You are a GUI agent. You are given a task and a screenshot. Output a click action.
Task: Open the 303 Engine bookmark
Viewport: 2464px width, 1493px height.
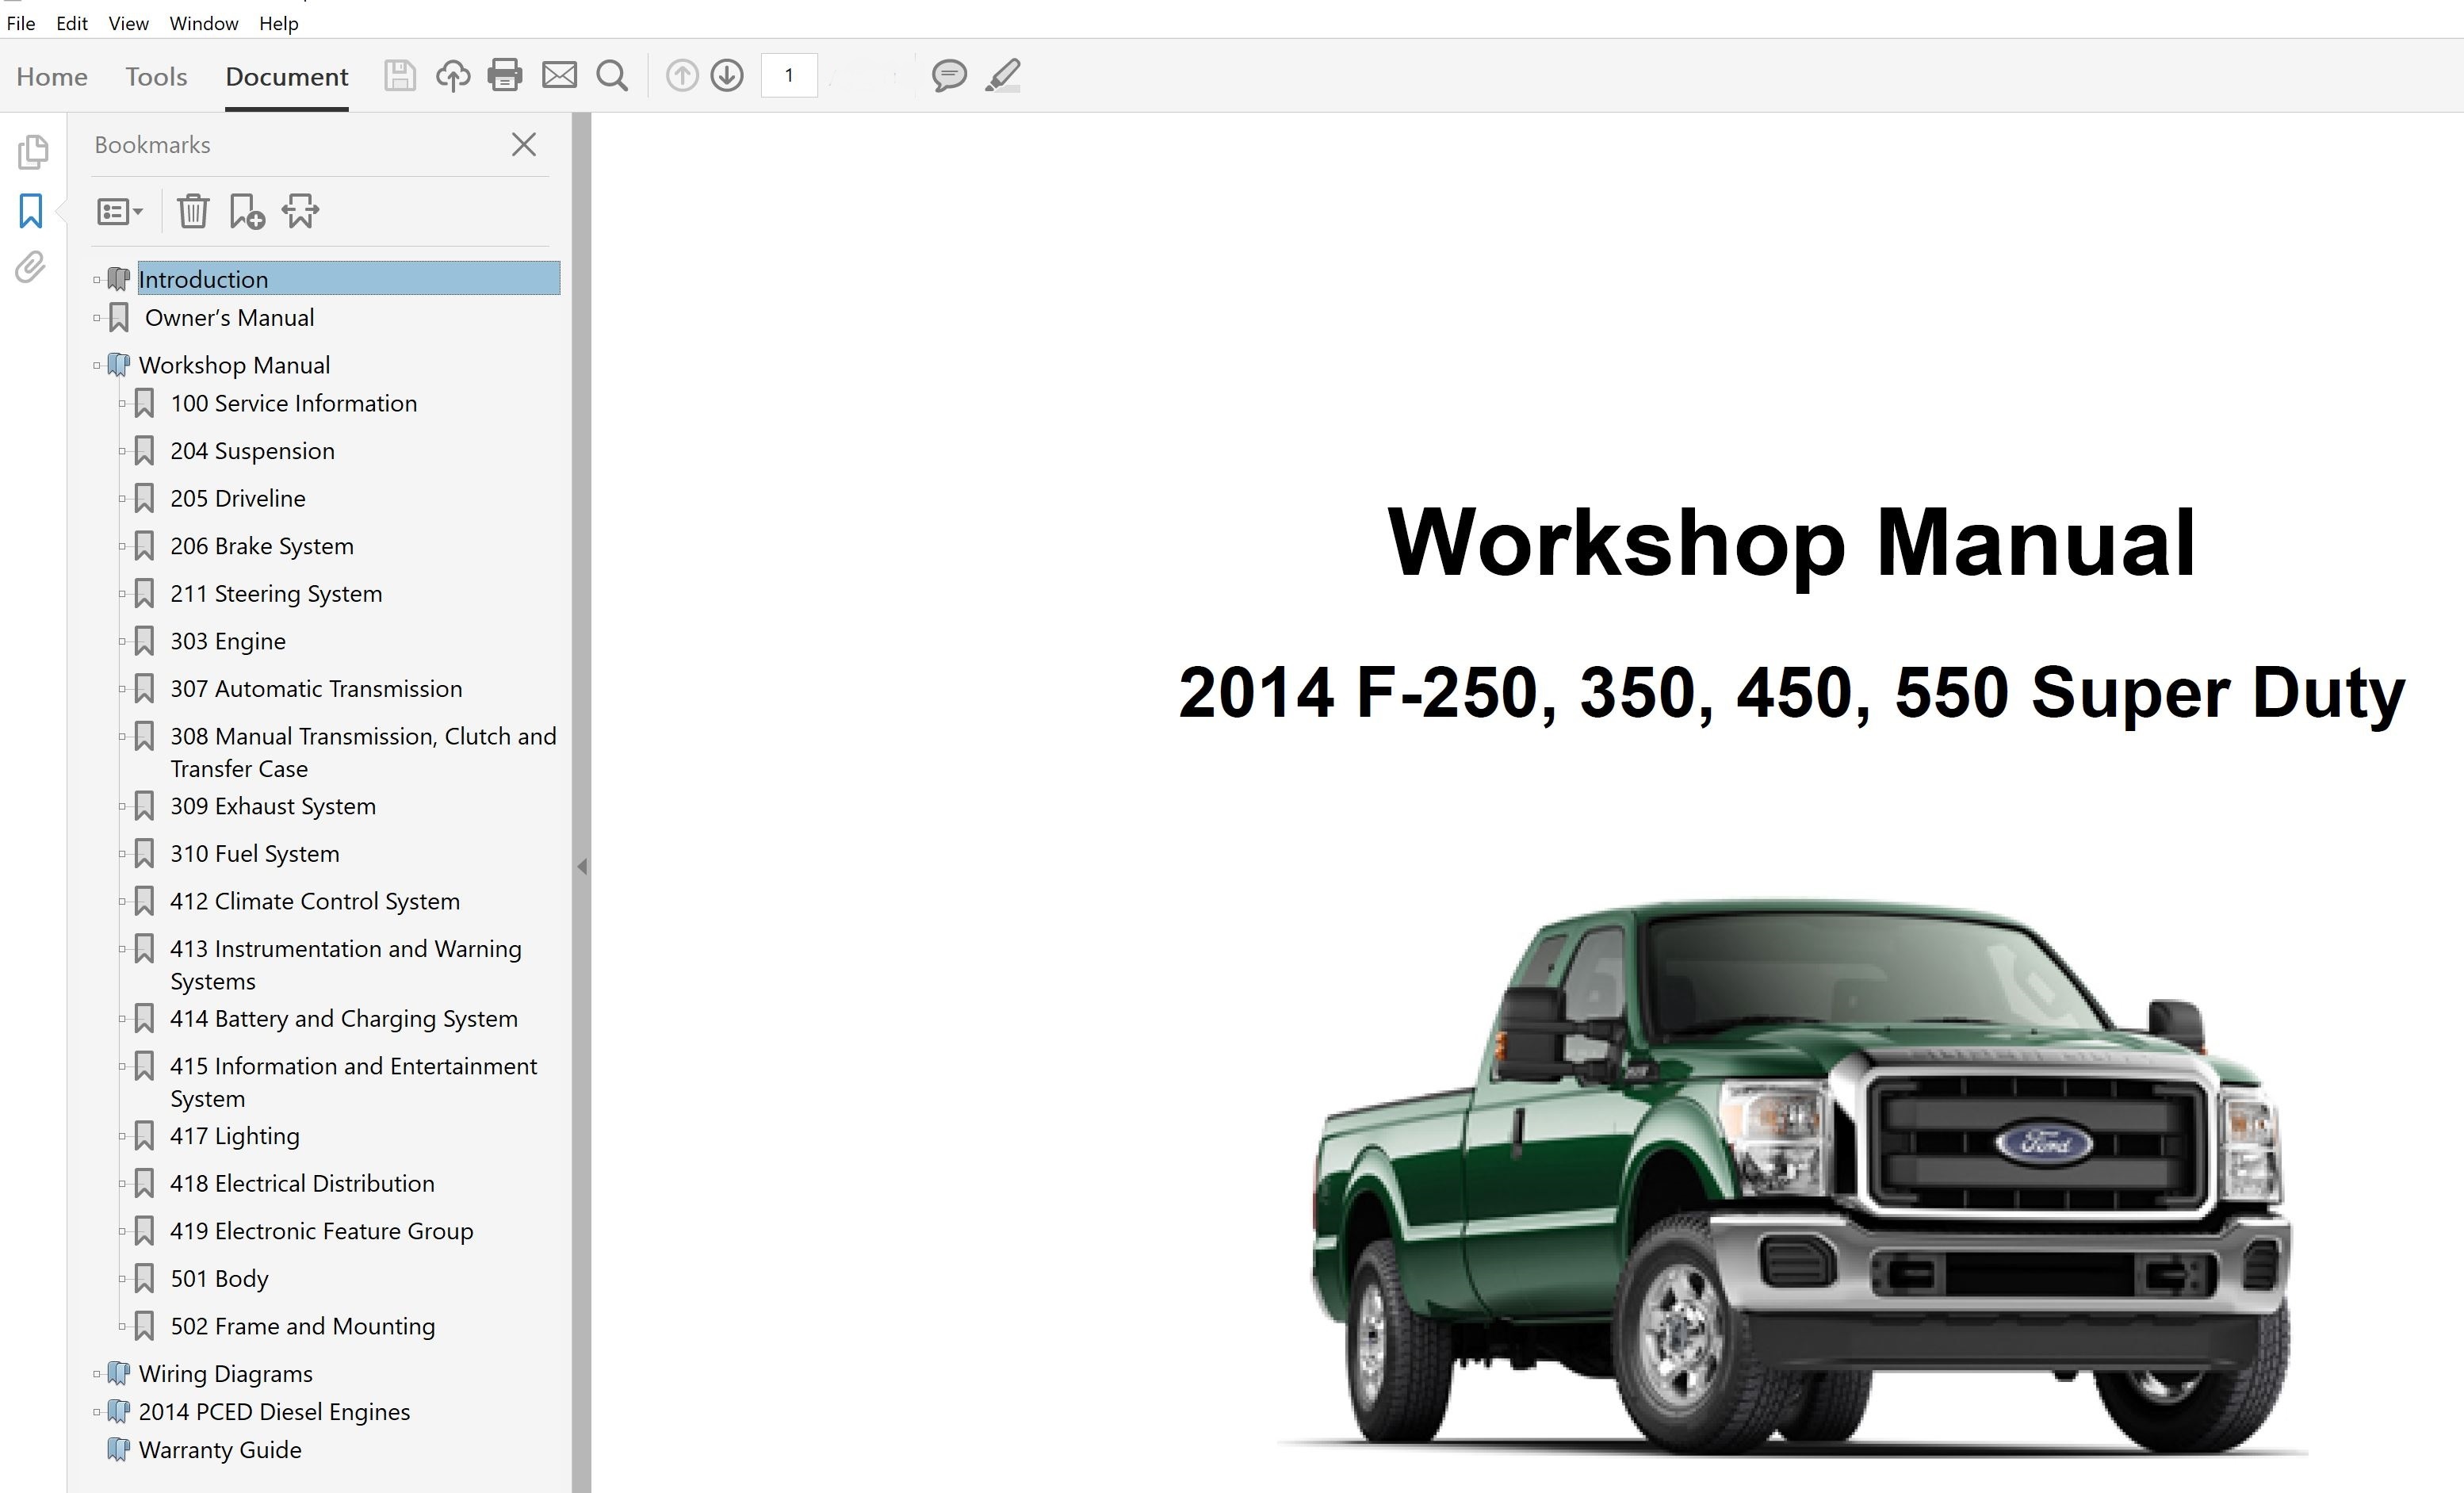(x=228, y=641)
